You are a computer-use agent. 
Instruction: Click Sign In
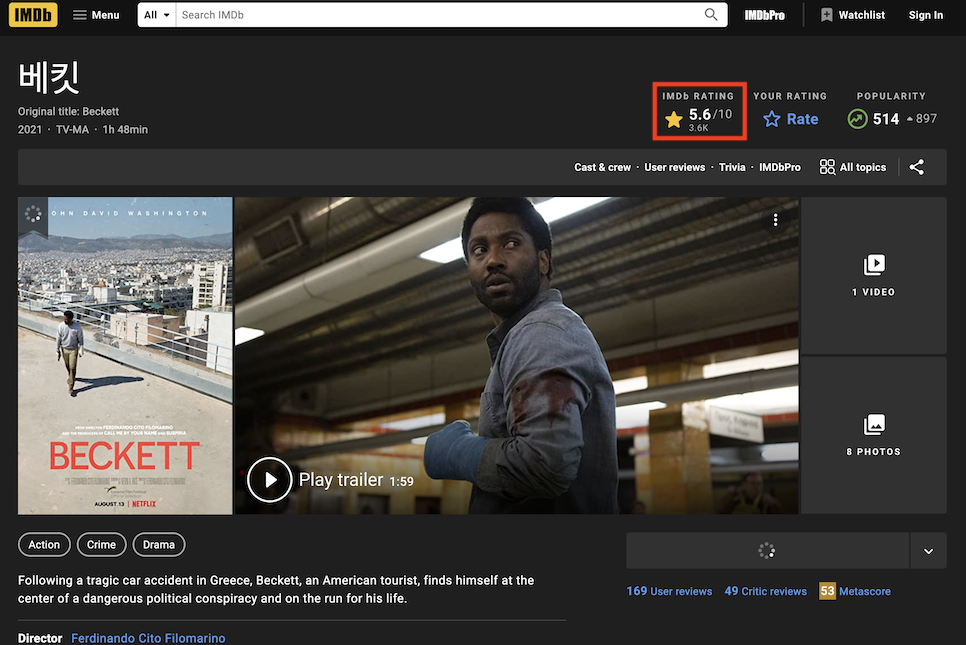click(x=925, y=15)
